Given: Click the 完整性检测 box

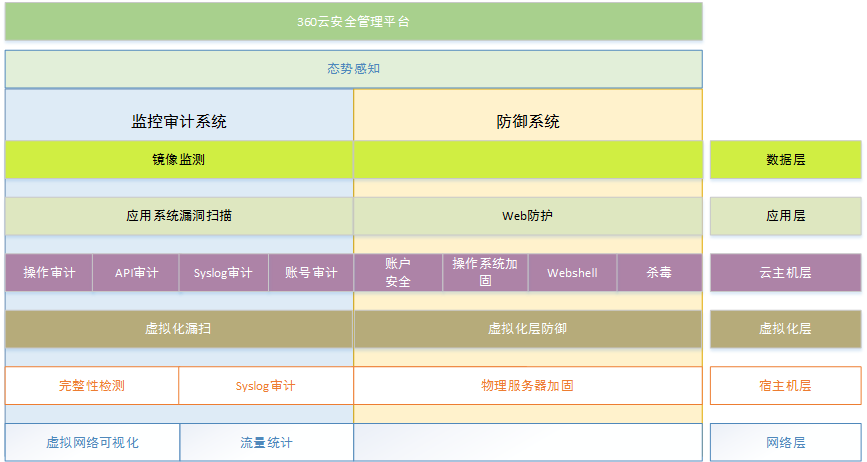Looking at the screenshot, I should click(x=92, y=385).
